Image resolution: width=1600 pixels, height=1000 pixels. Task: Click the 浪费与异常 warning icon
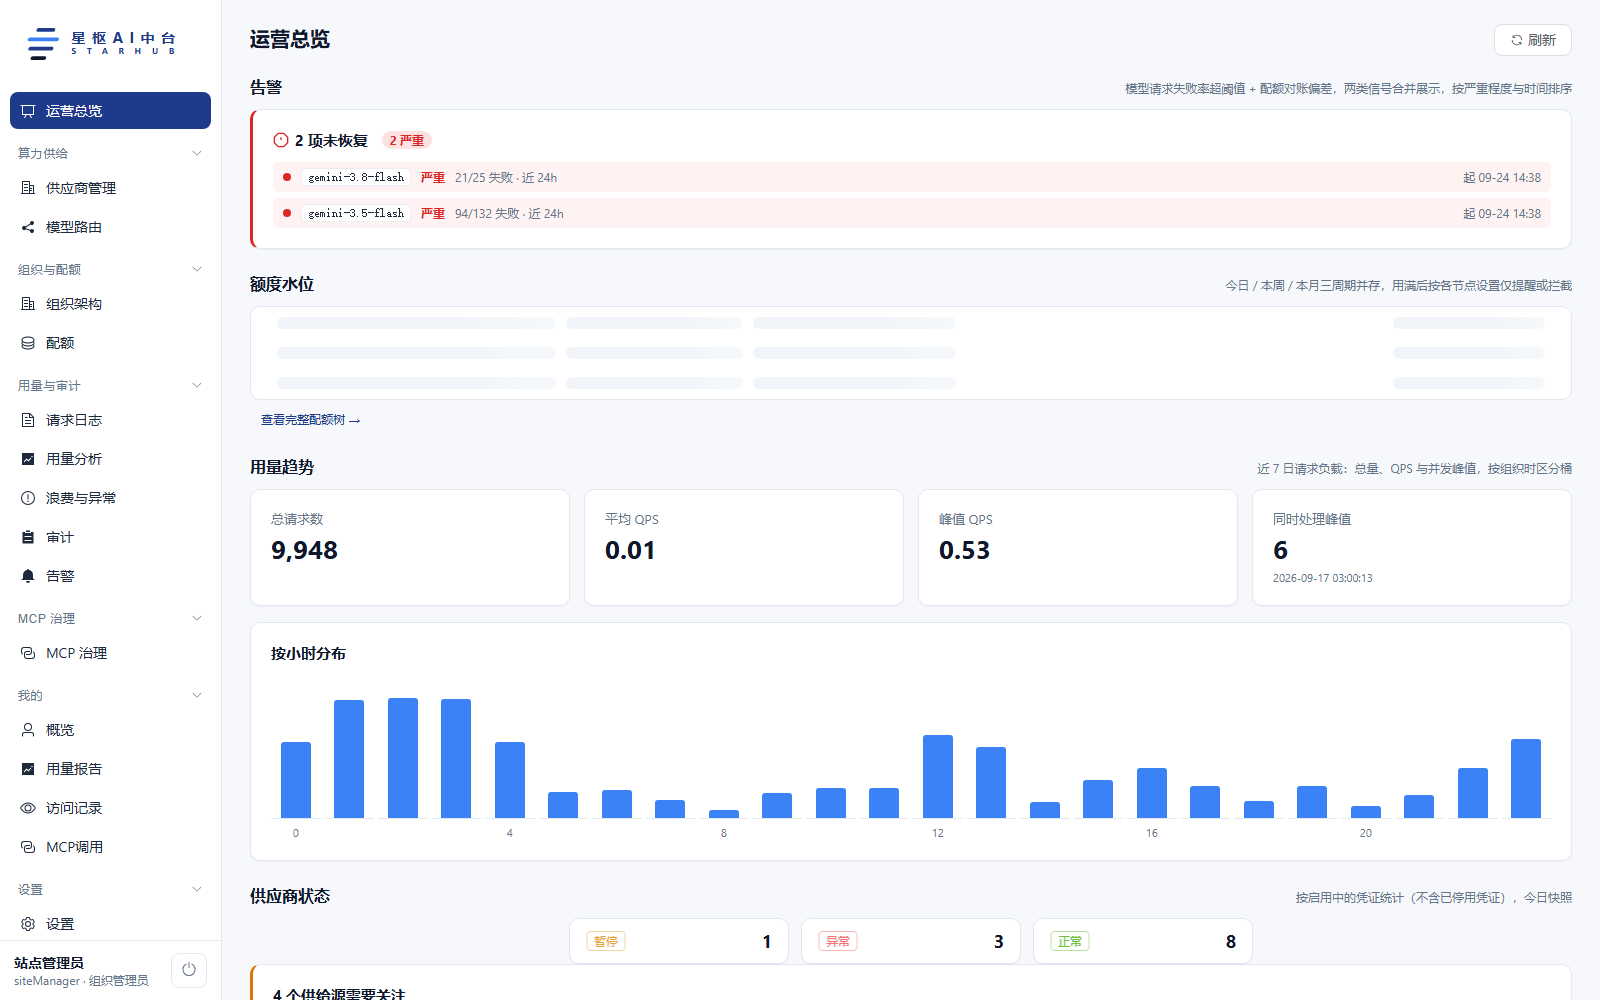coord(28,498)
